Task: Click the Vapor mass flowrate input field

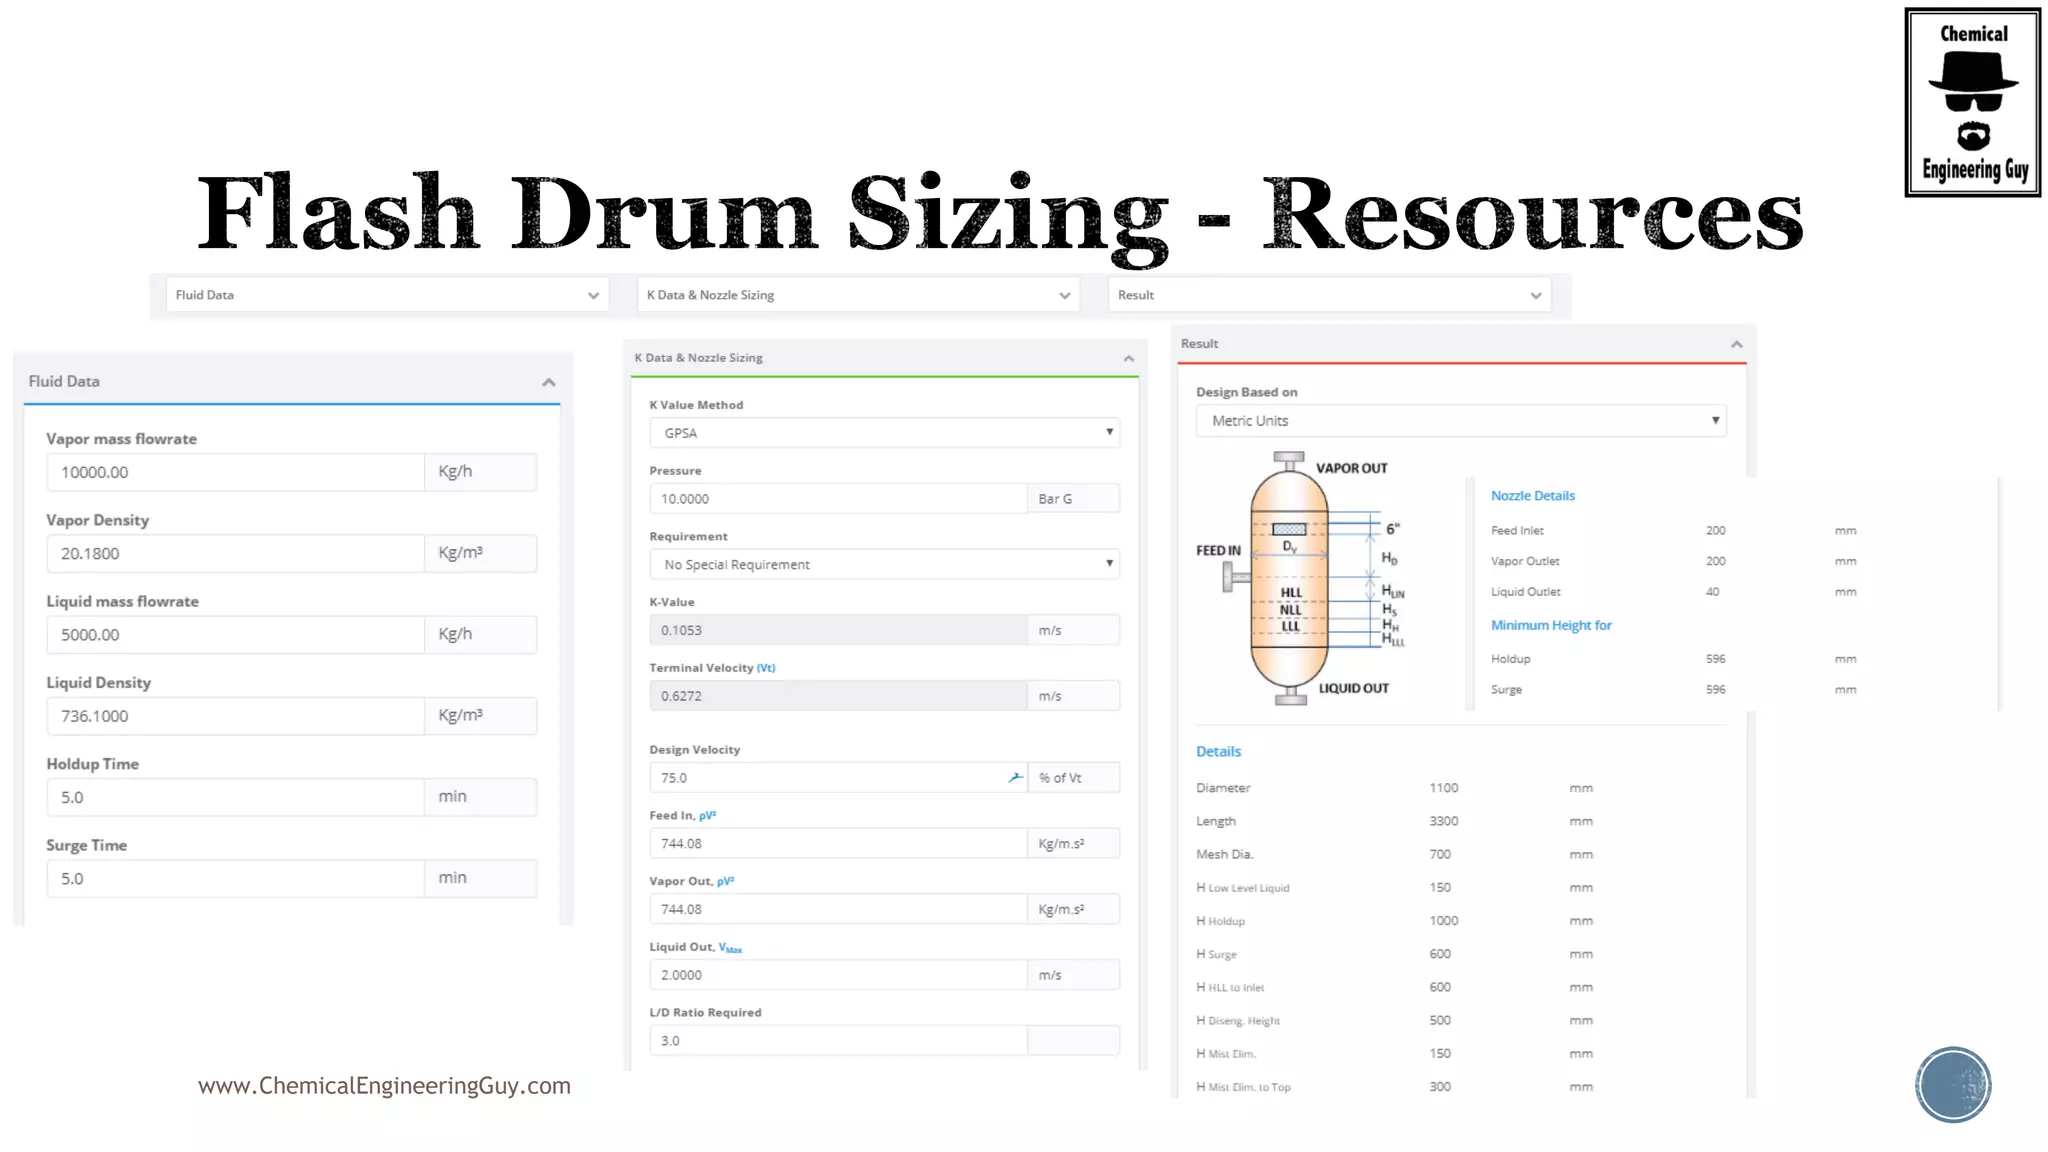Action: tap(235, 472)
